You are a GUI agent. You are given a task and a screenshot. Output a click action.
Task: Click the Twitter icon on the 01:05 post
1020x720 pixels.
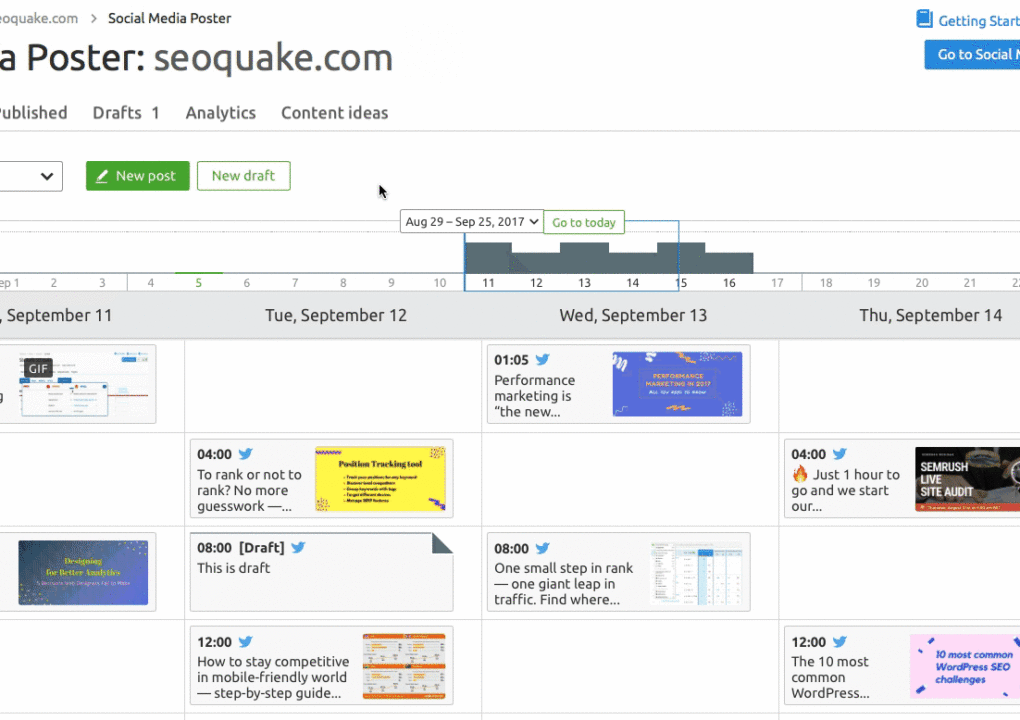pyautogui.click(x=542, y=360)
